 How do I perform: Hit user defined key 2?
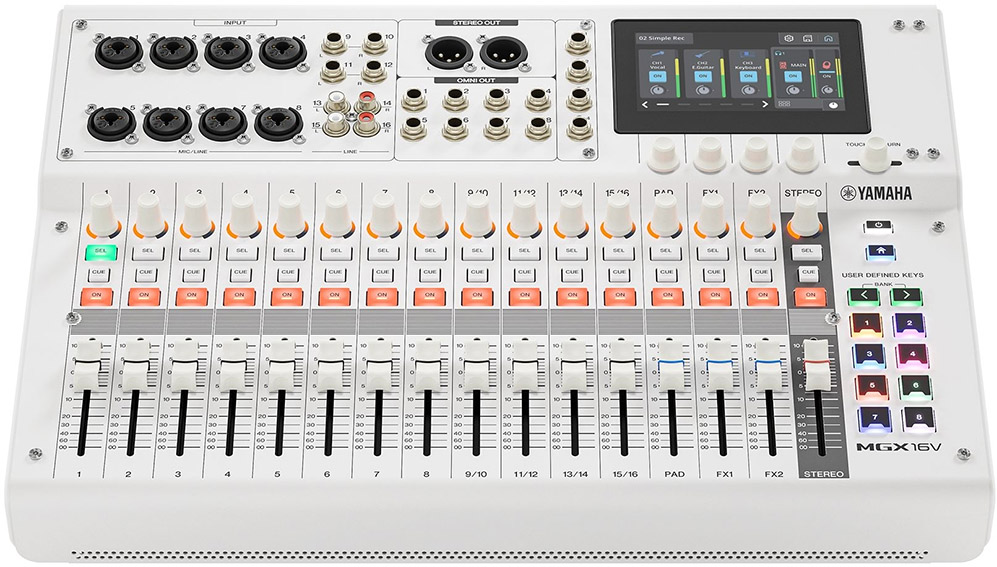tap(909, 324)
